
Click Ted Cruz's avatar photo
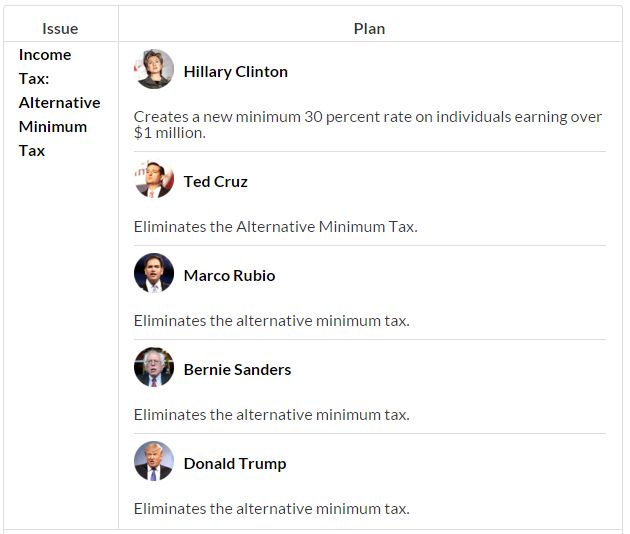[x=154, y=180]
